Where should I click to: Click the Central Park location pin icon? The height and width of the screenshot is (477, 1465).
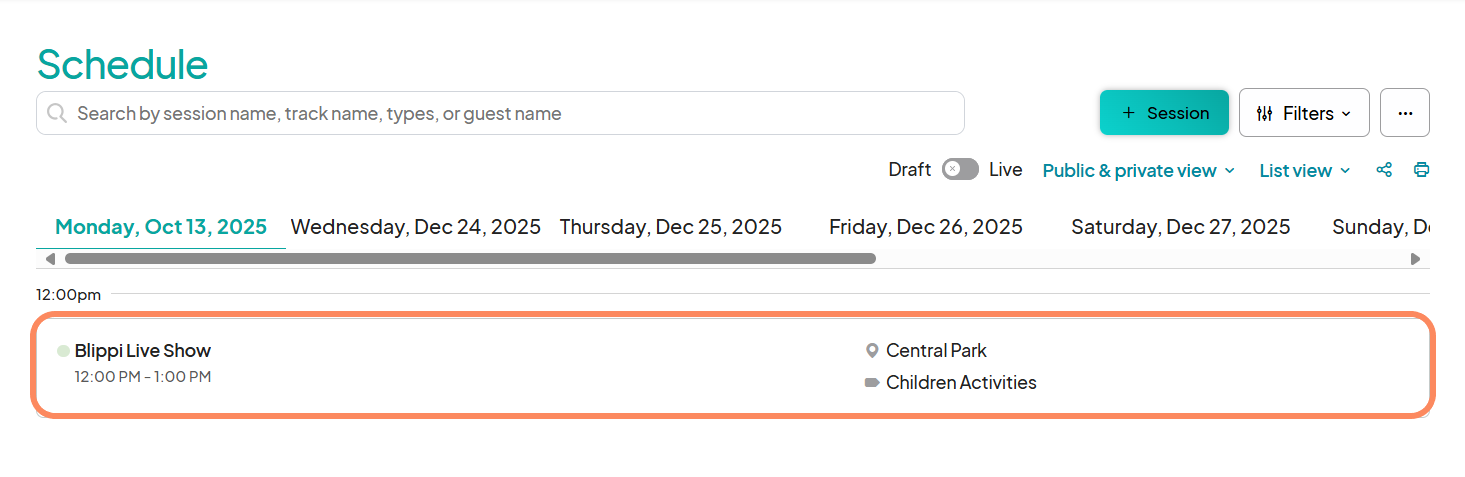872,351
